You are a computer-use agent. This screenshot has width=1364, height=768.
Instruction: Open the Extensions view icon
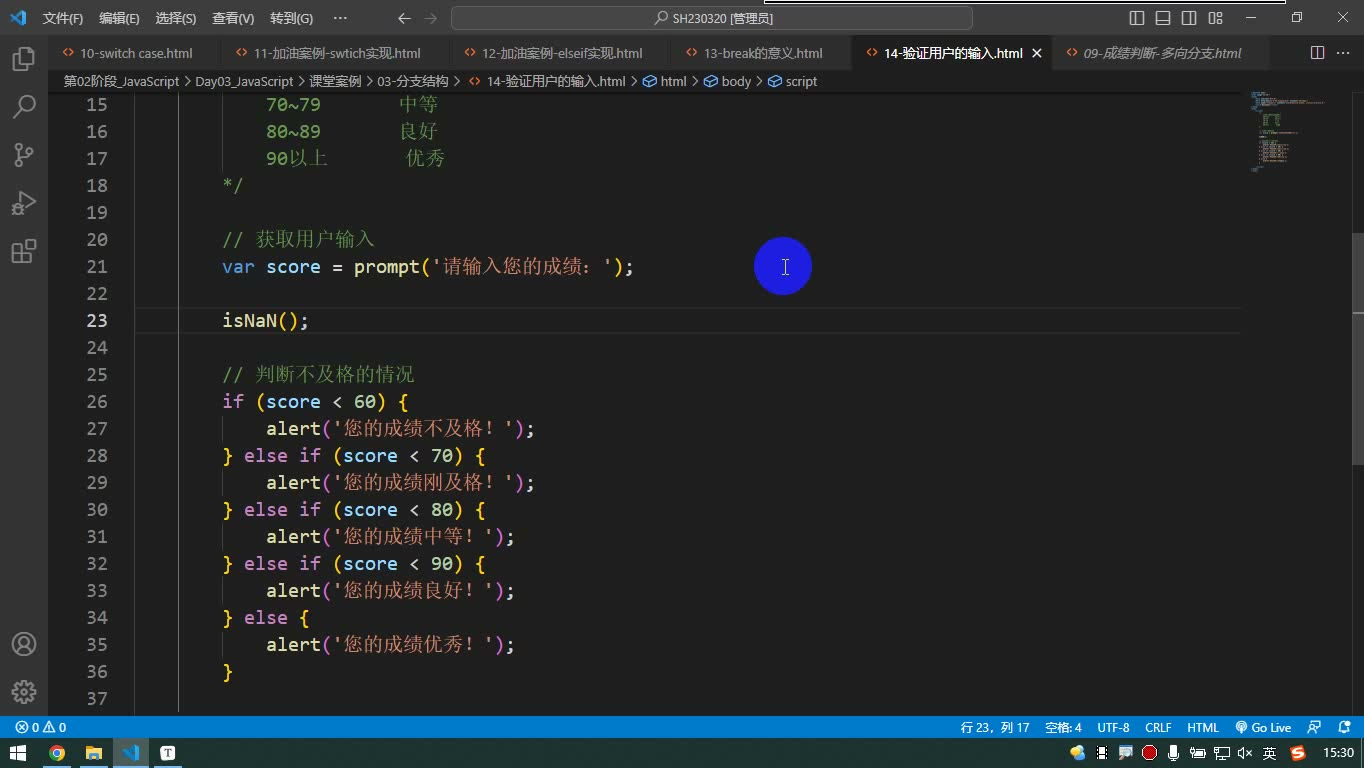click(x=24, y=251)
